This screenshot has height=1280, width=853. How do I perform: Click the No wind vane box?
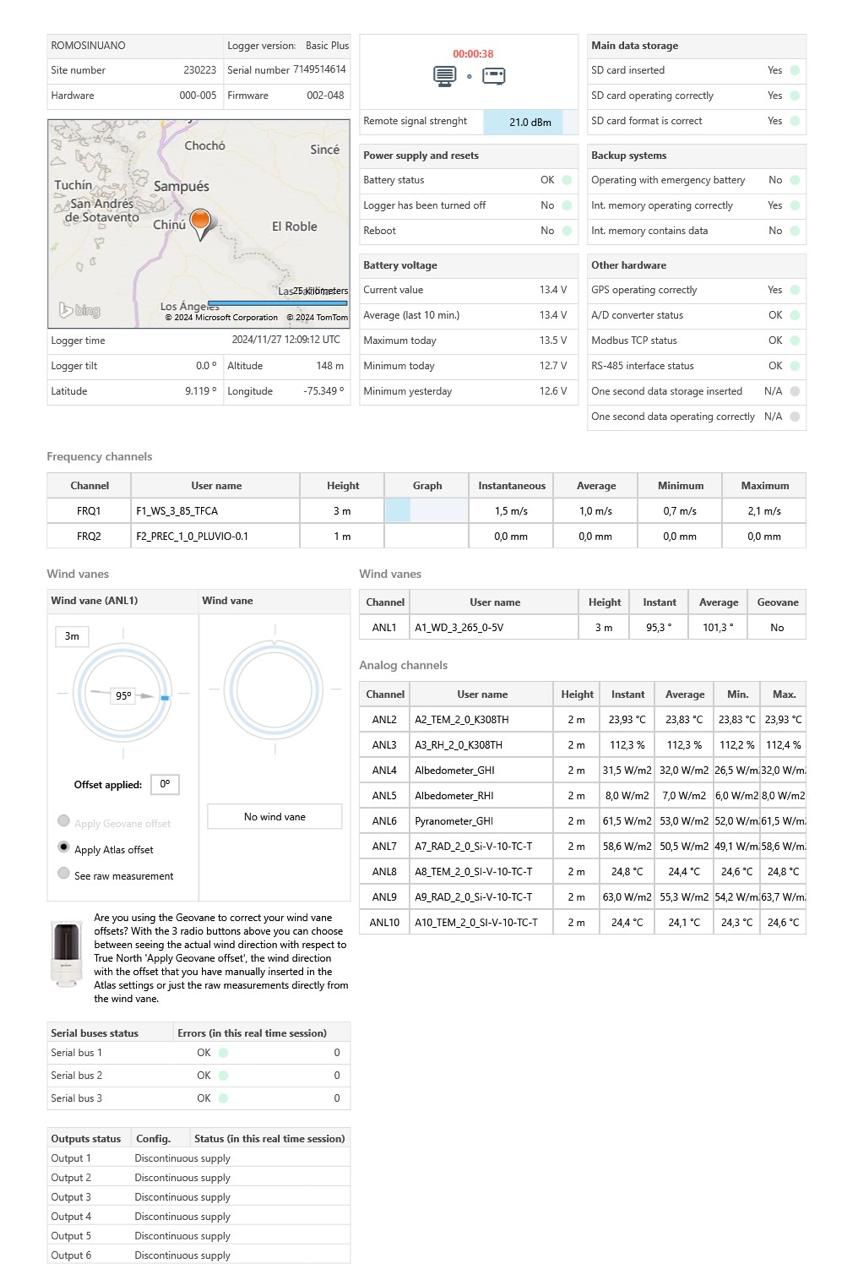tap(275, 817)
